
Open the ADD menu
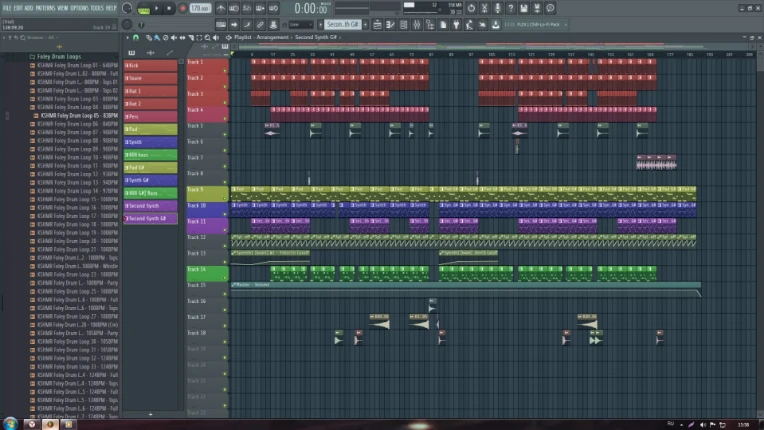(29, 8)
